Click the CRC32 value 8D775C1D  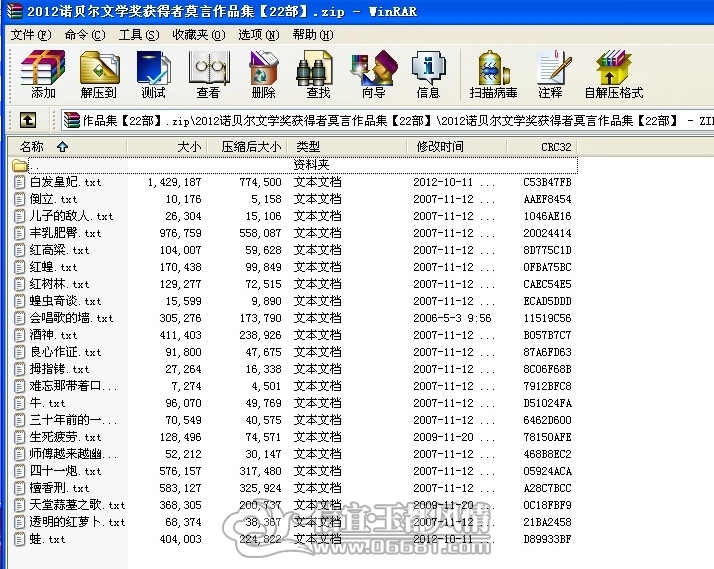click(x=547, y=250)
